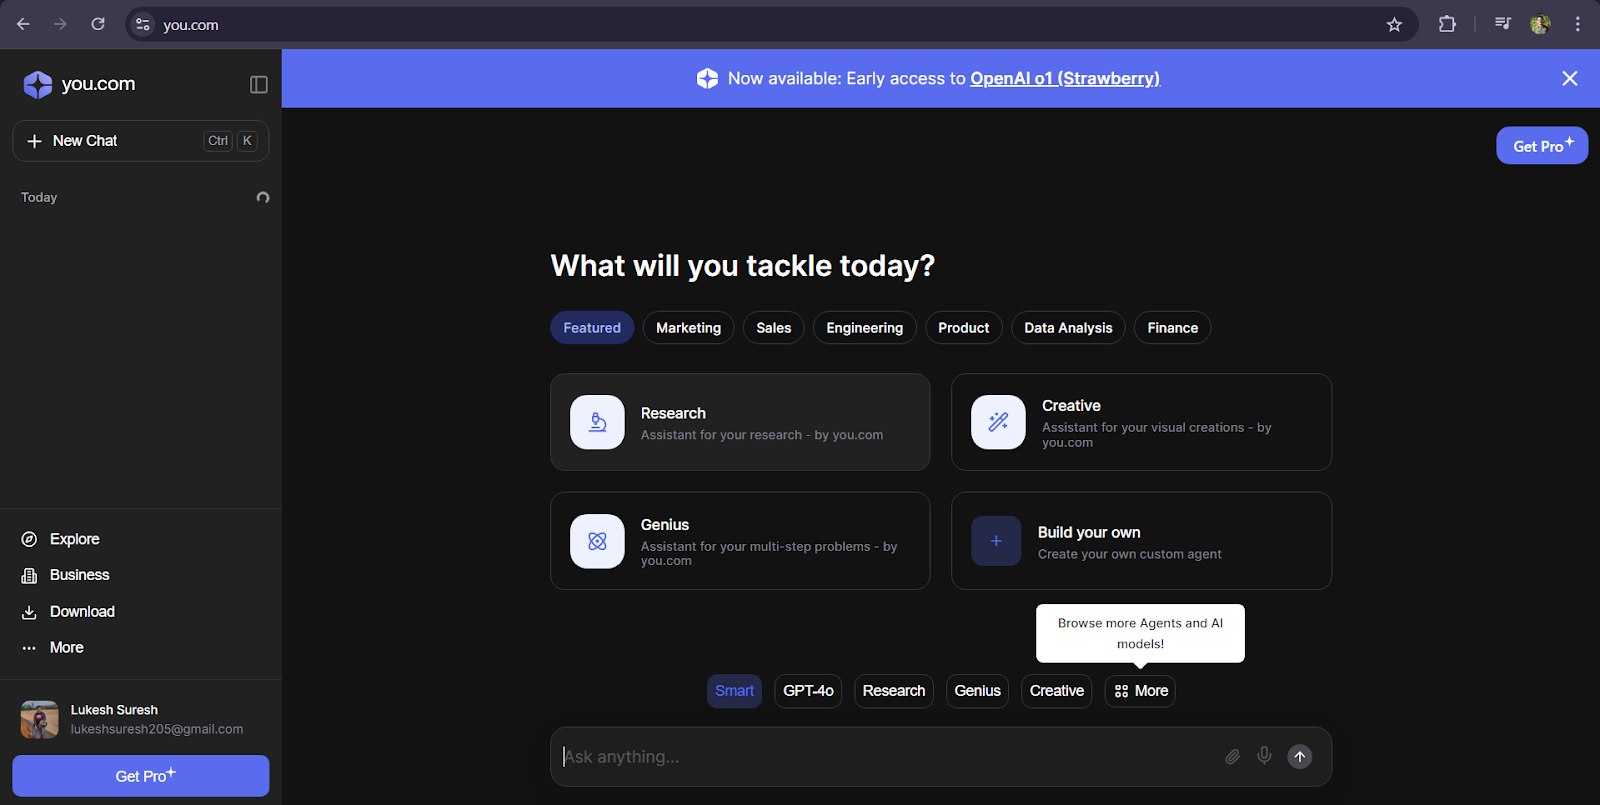Click the you.com logo in sidebar

click(79, 85)
